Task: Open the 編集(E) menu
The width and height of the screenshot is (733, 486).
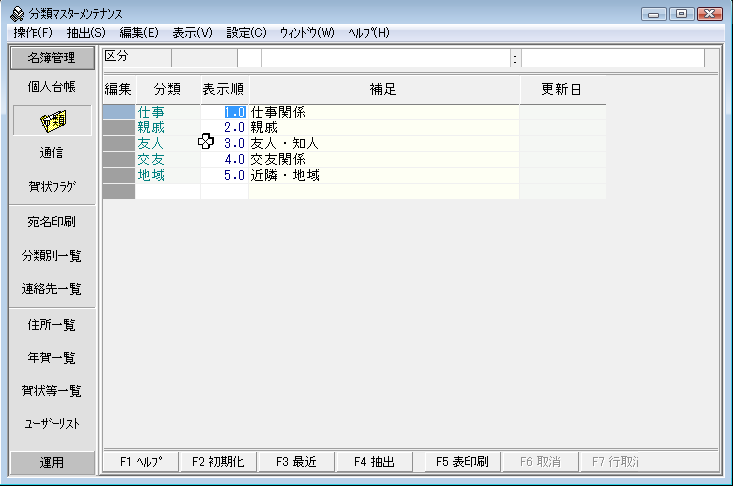Action: (139, 33)
